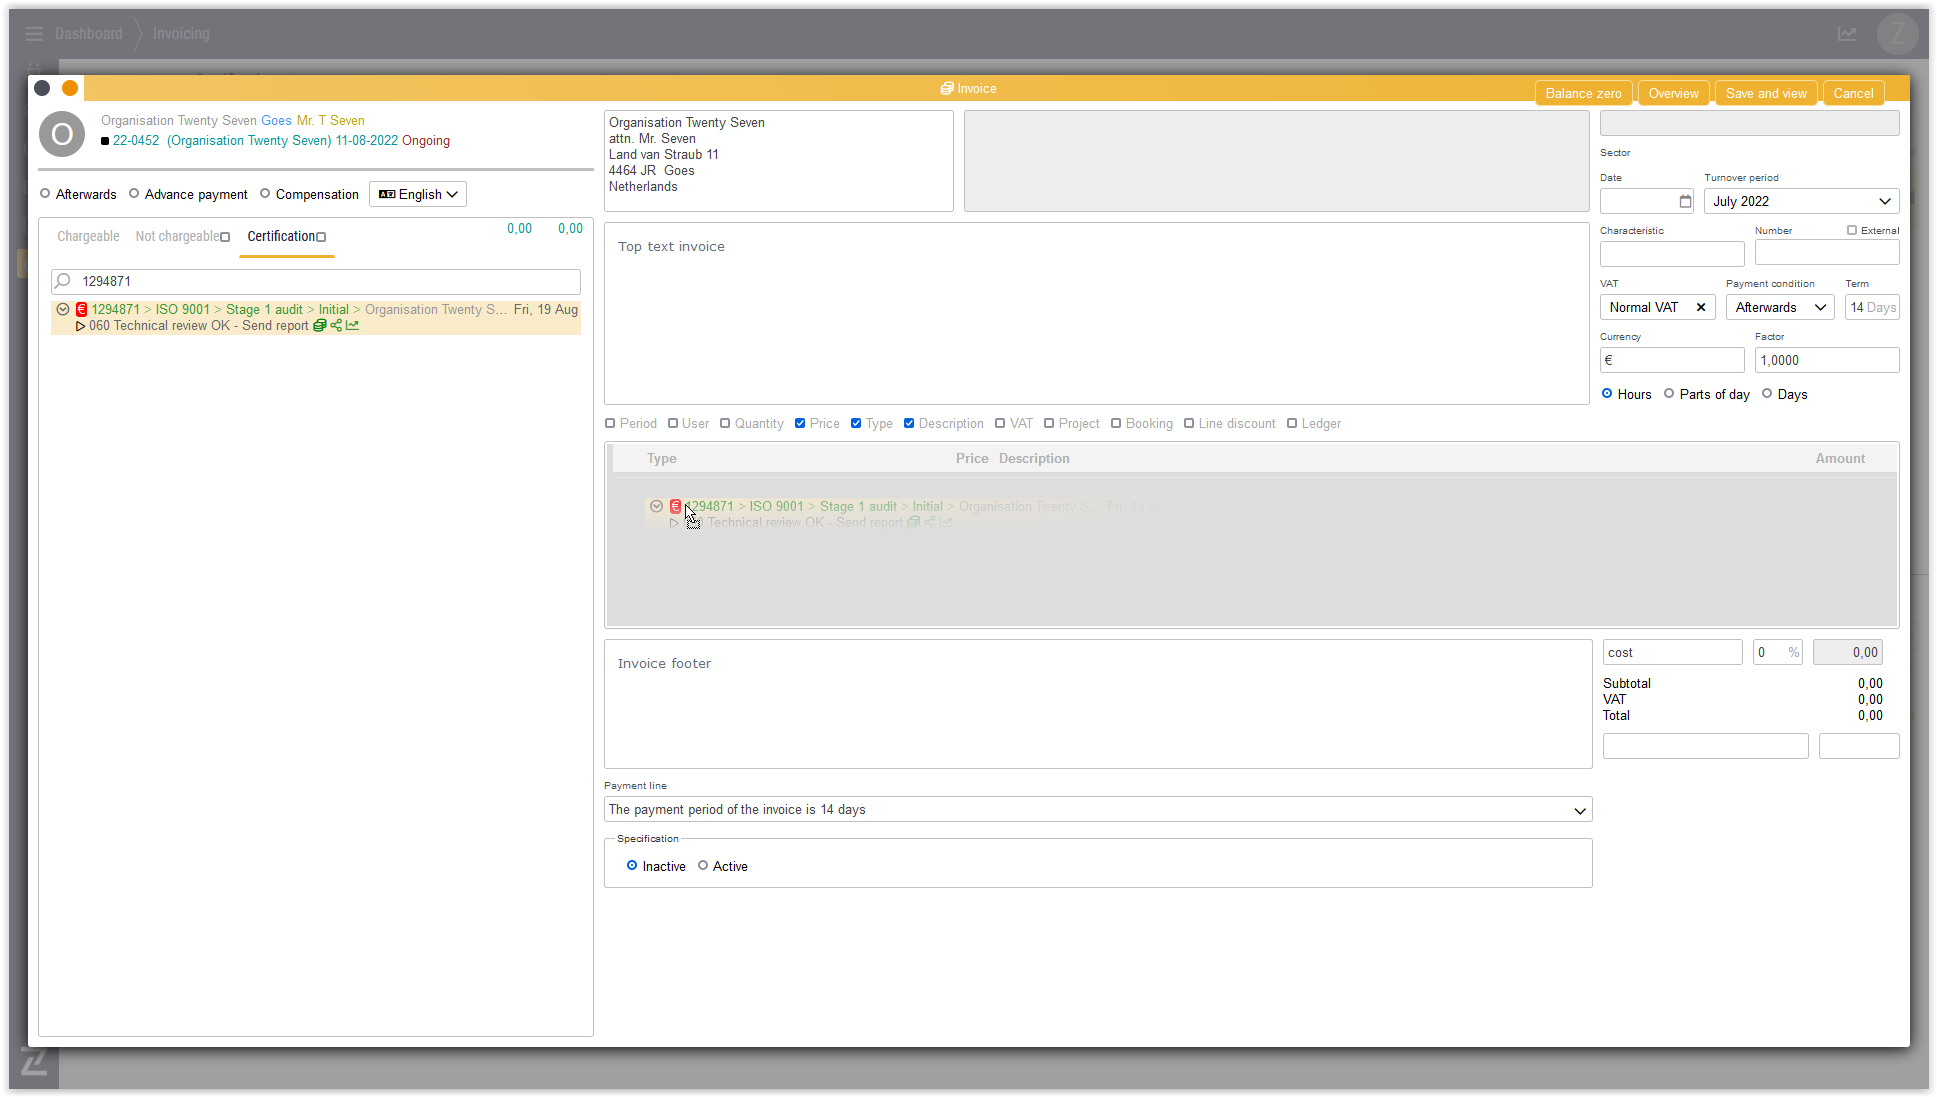1937x1097 pixels.
Task: Click the coins icon after Send report
Action: (319, 326)
